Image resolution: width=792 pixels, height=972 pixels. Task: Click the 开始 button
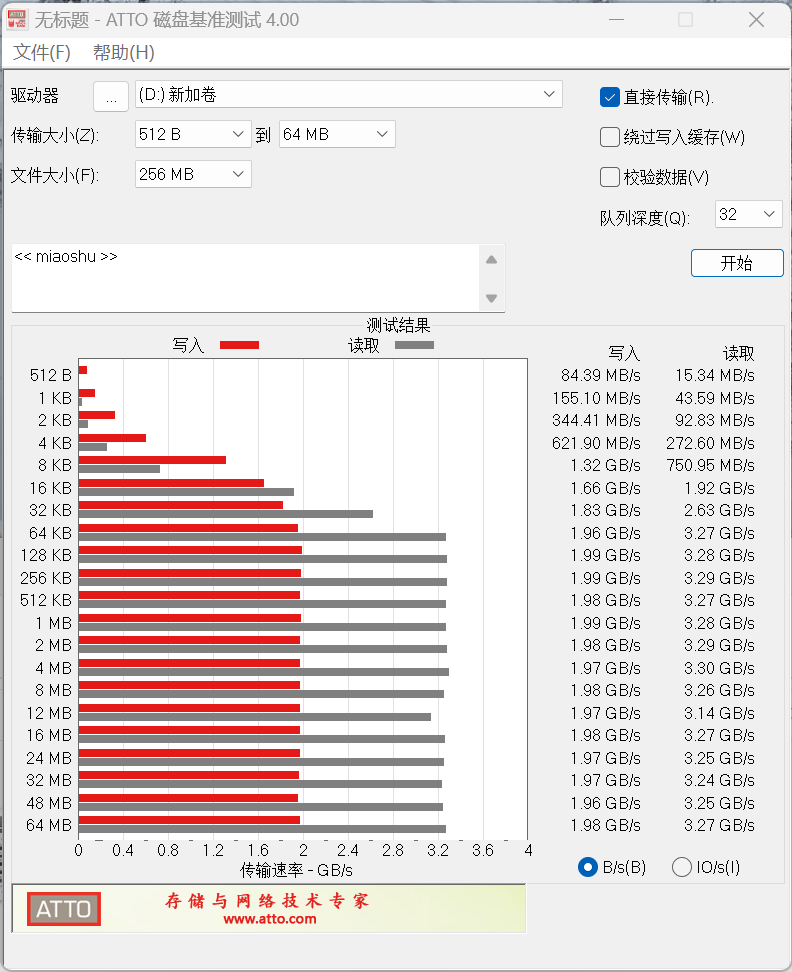pos(736,263)
